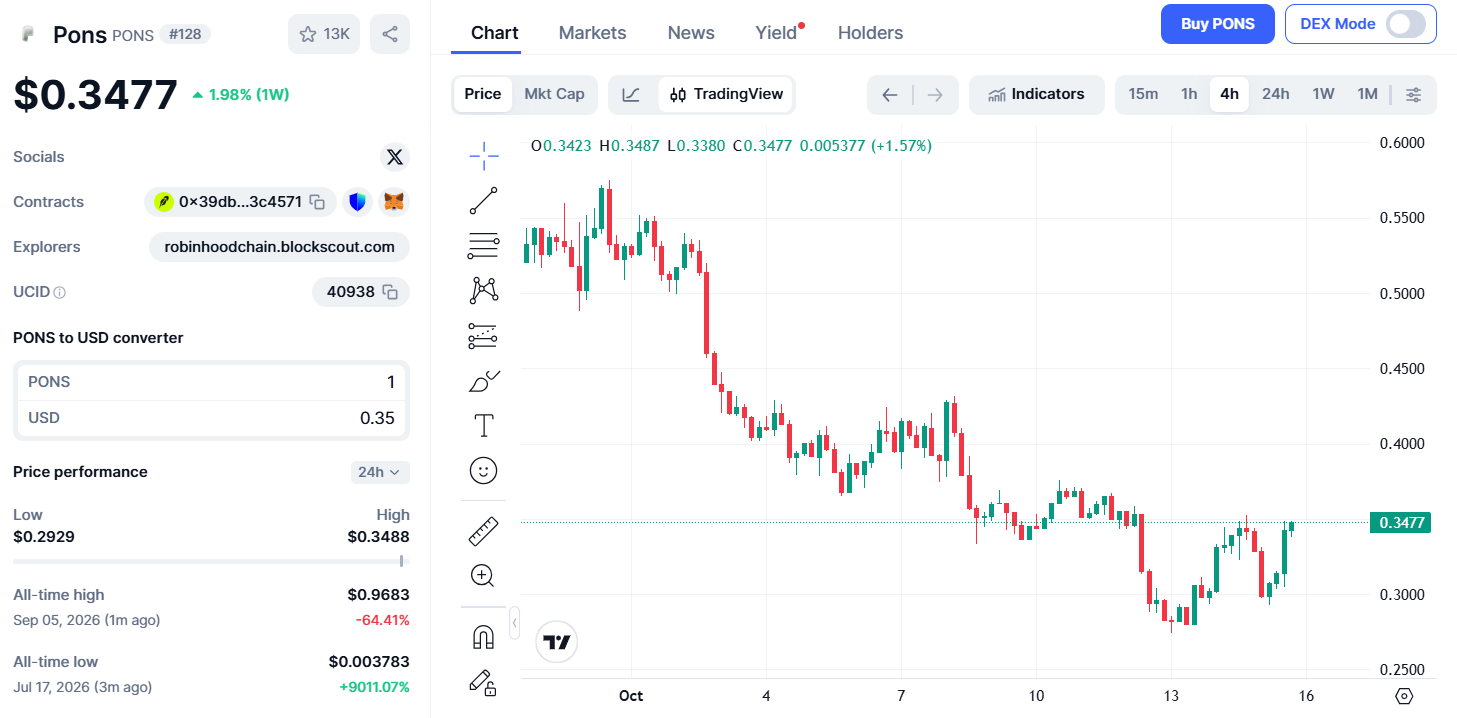The height and width of the screenshot is (718, 1457).
Task: Edit the PONS converter amount field
Action: point(211,382)
